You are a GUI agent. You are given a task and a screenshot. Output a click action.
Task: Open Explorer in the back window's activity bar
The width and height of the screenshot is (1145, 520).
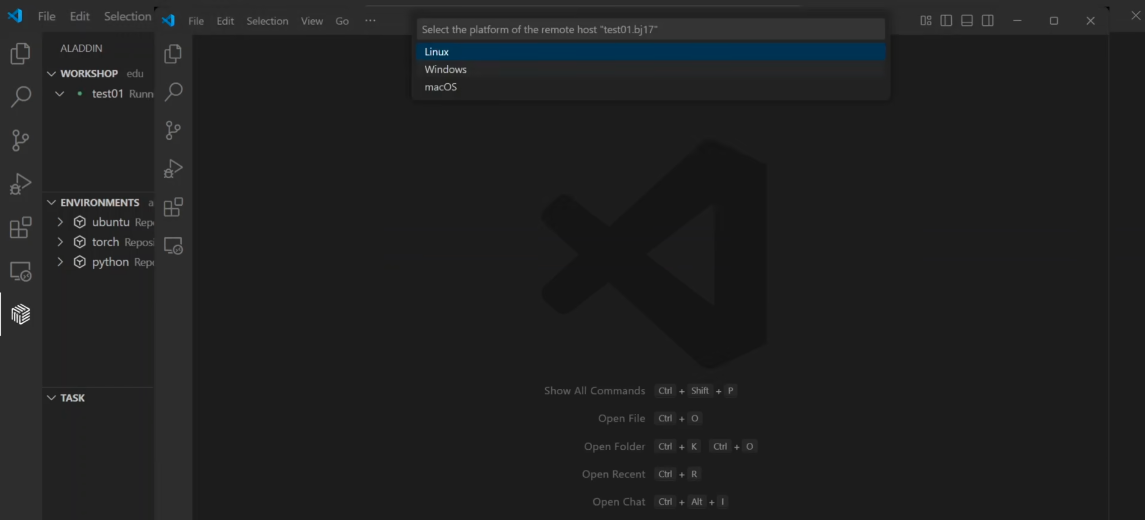tap(20, 53)
